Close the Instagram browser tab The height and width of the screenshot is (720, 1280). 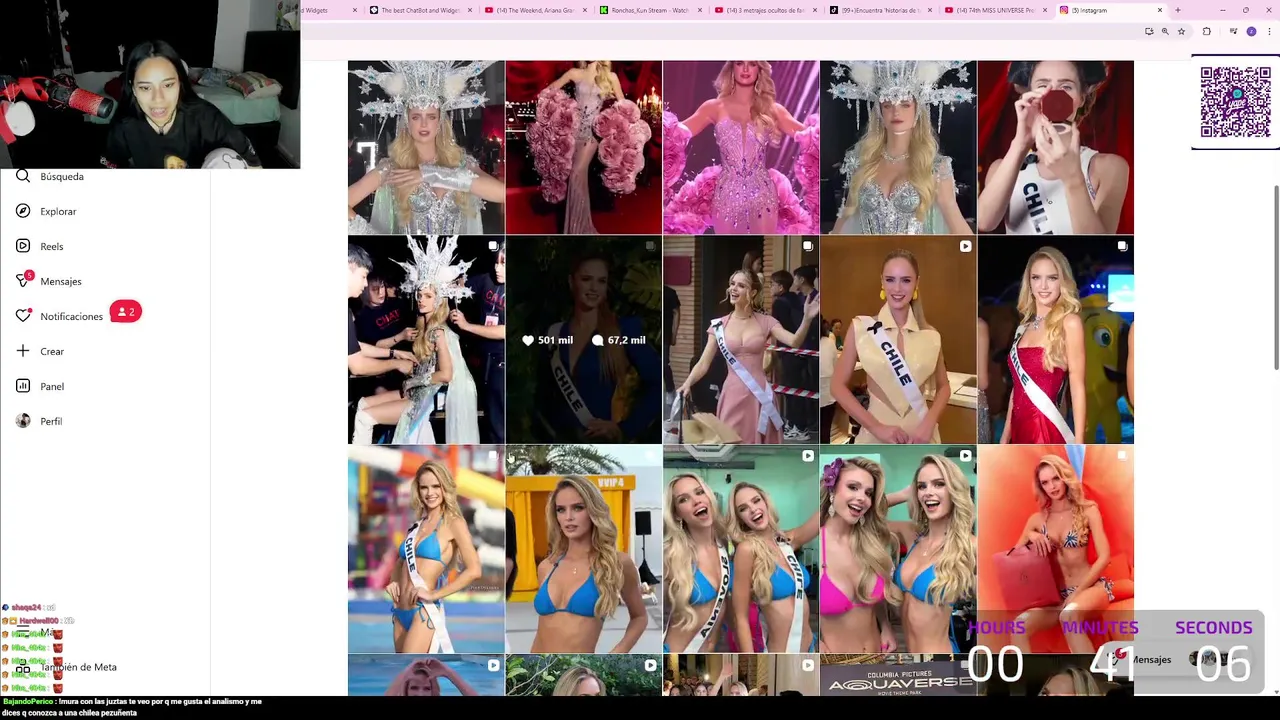tap(1160, 10)
